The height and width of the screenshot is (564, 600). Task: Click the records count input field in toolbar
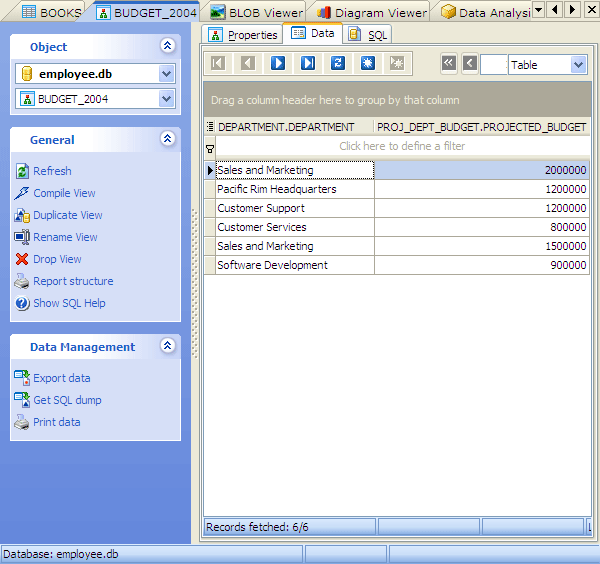494,65
